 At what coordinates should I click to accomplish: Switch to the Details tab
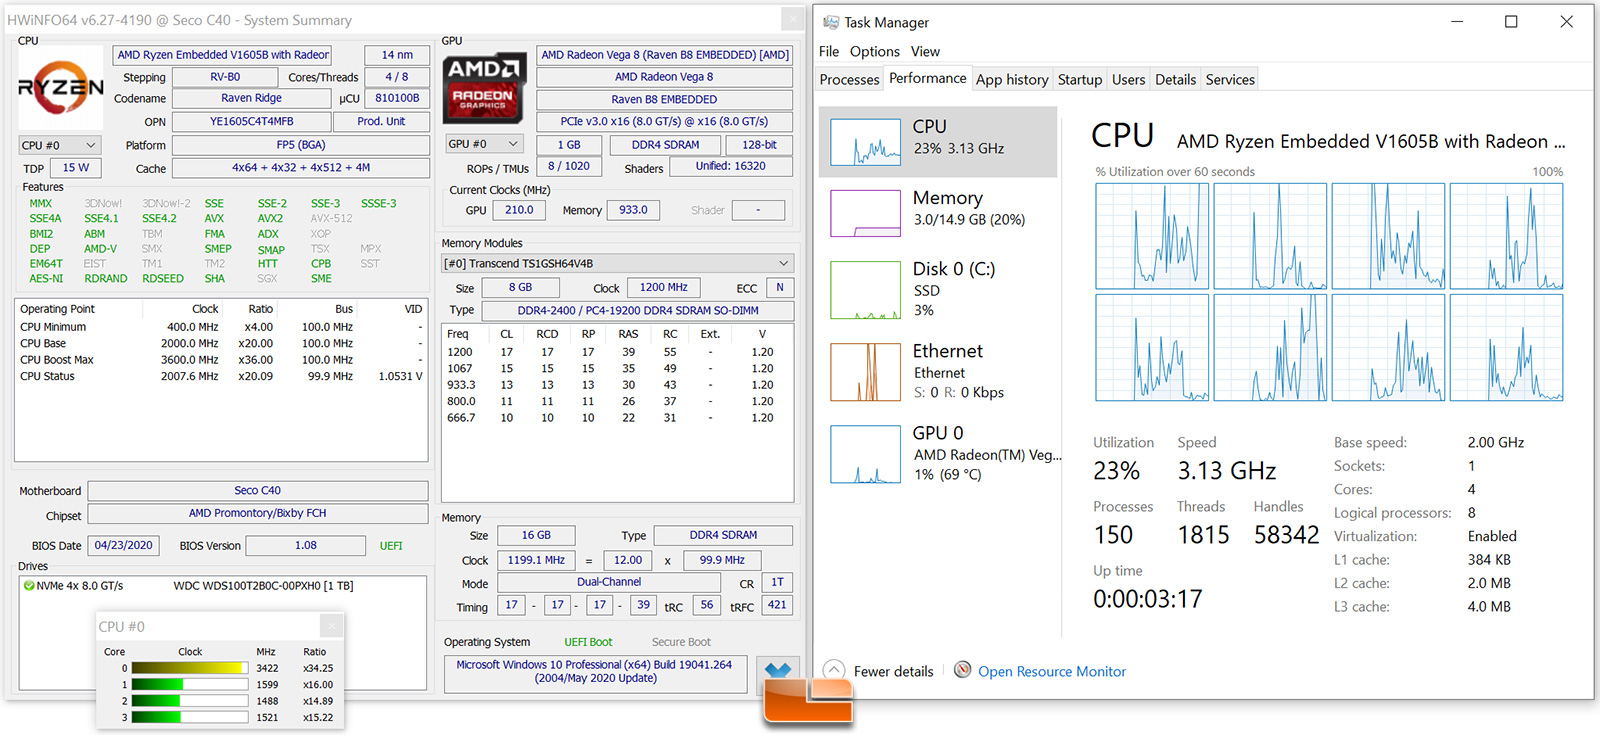tap(1175, 79)
